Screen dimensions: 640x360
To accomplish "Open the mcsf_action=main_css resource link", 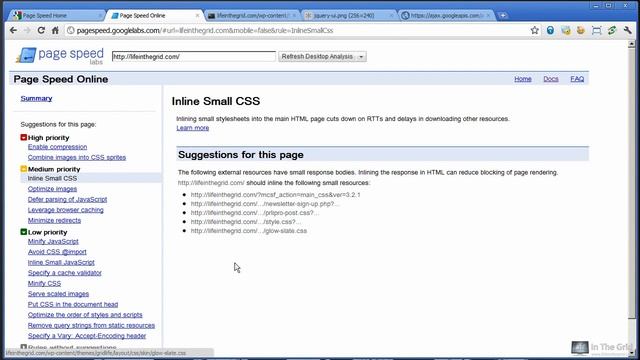I will click(x=276, y=195).
